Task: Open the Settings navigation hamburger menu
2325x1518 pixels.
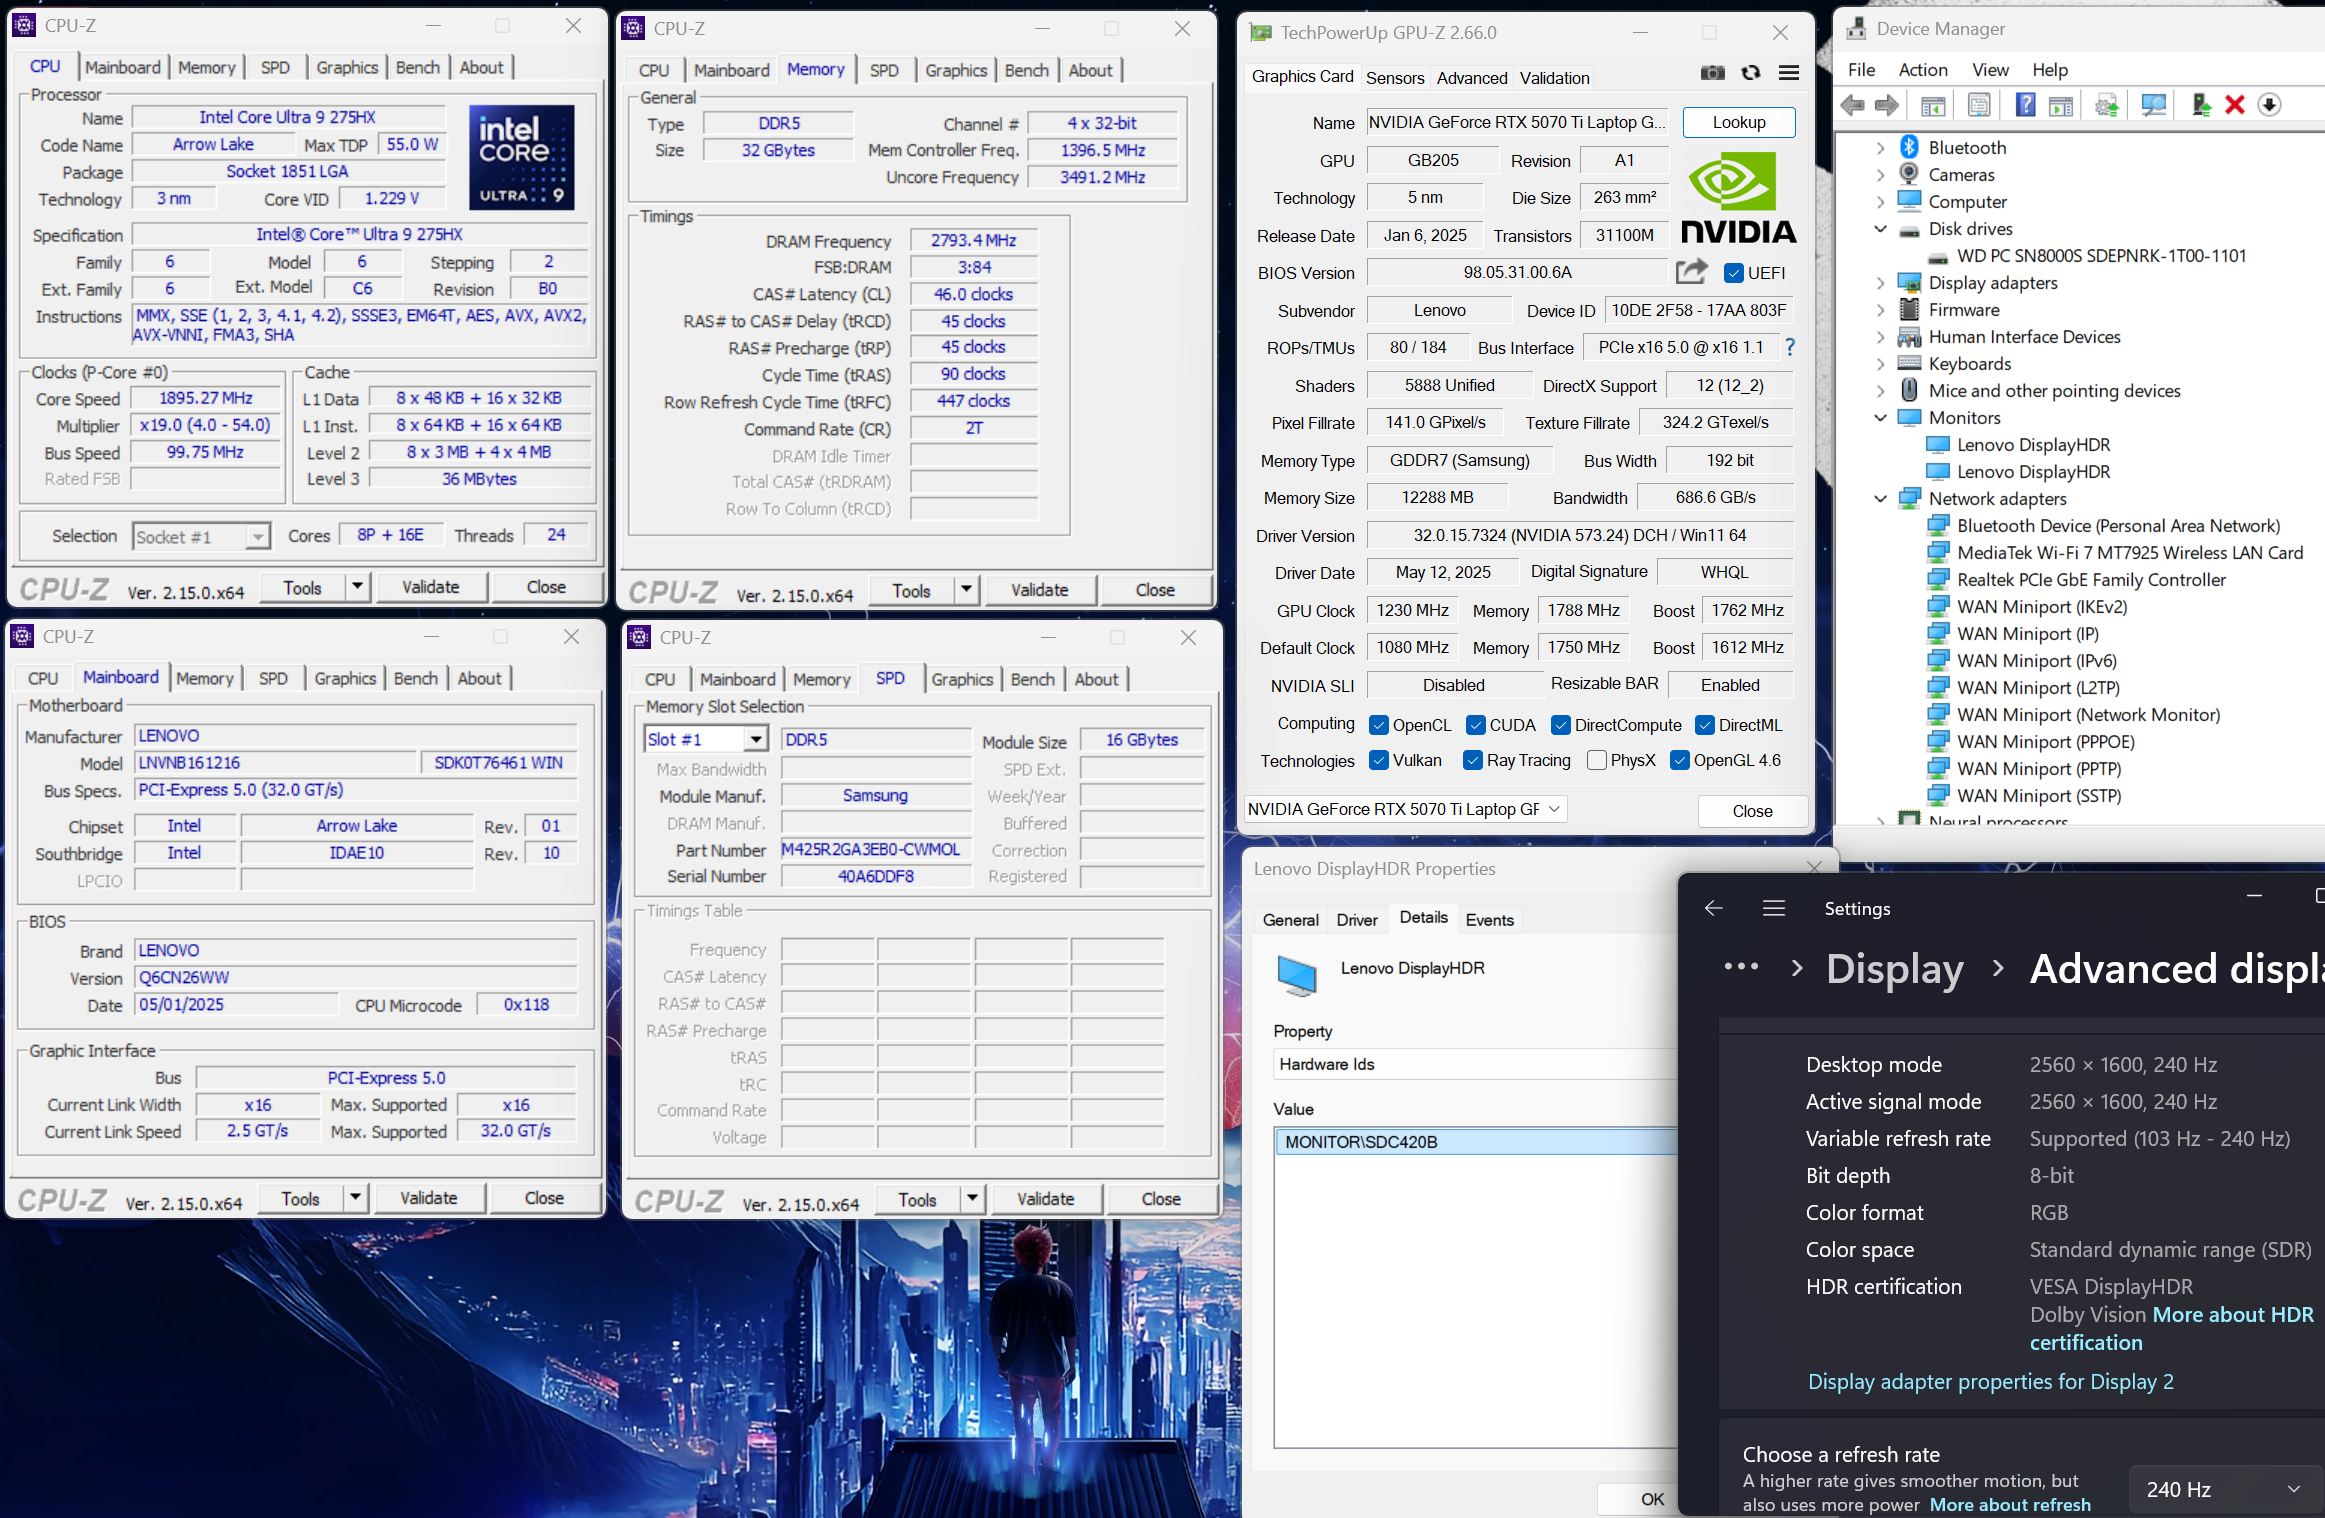Action: tap(1774, 908)
